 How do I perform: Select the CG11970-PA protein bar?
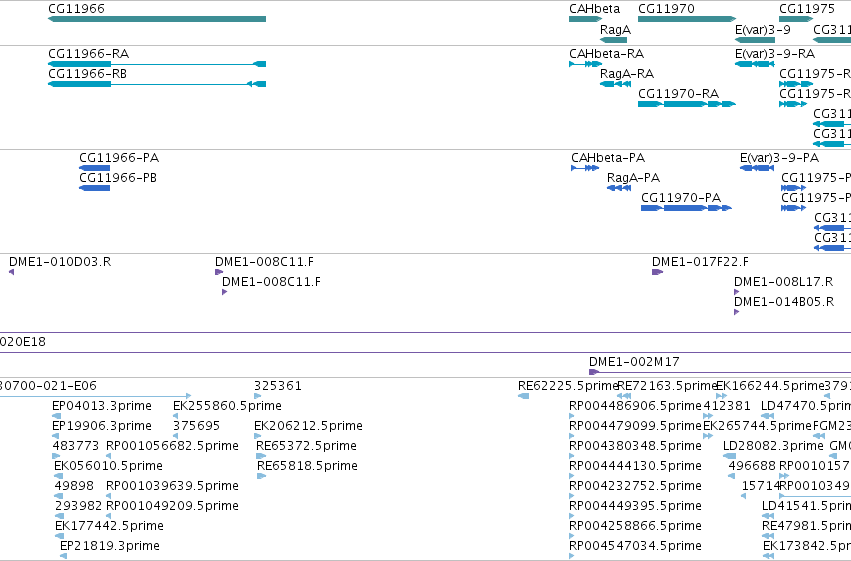click(x=686, y=208)
